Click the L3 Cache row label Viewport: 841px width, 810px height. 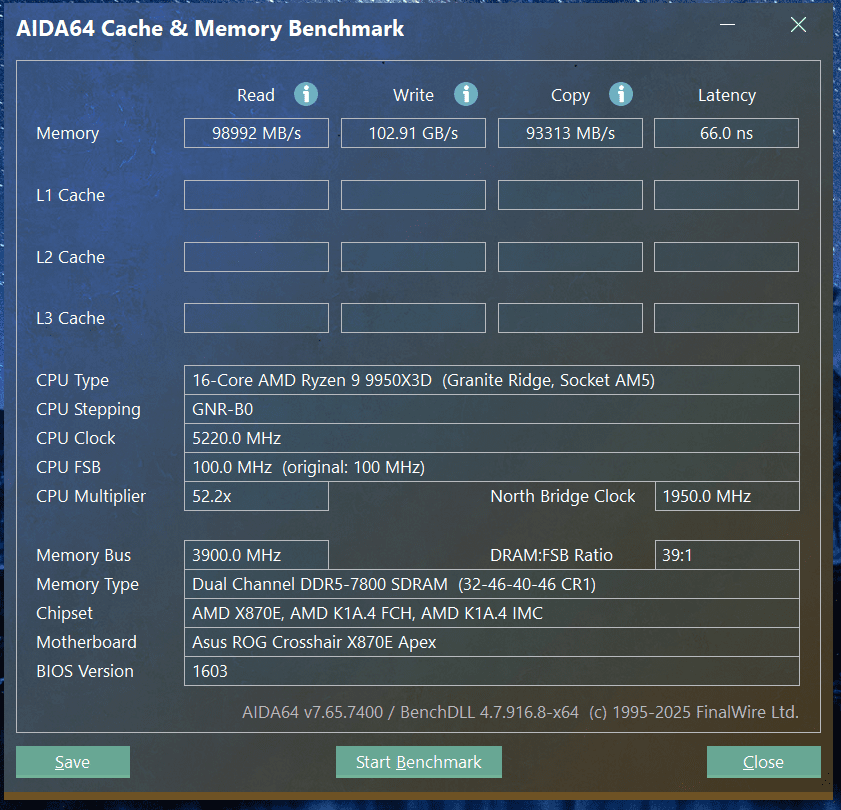pos(70,318)
